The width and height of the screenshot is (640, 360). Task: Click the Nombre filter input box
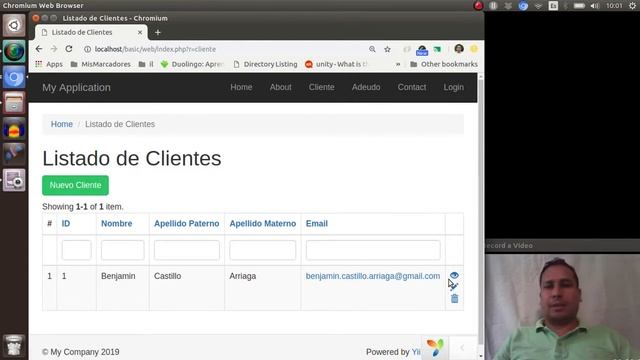click(122, 250)
